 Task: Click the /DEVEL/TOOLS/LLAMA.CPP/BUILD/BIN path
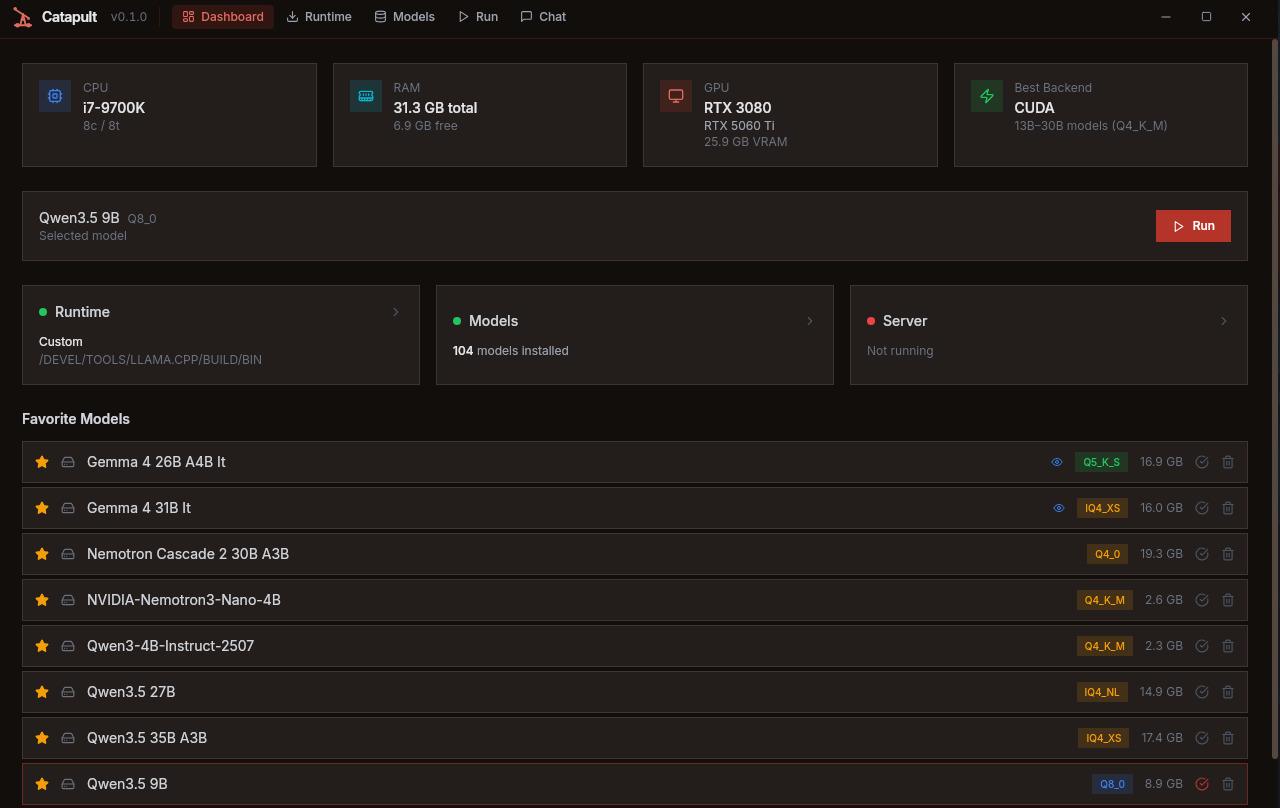click(150, 360)
